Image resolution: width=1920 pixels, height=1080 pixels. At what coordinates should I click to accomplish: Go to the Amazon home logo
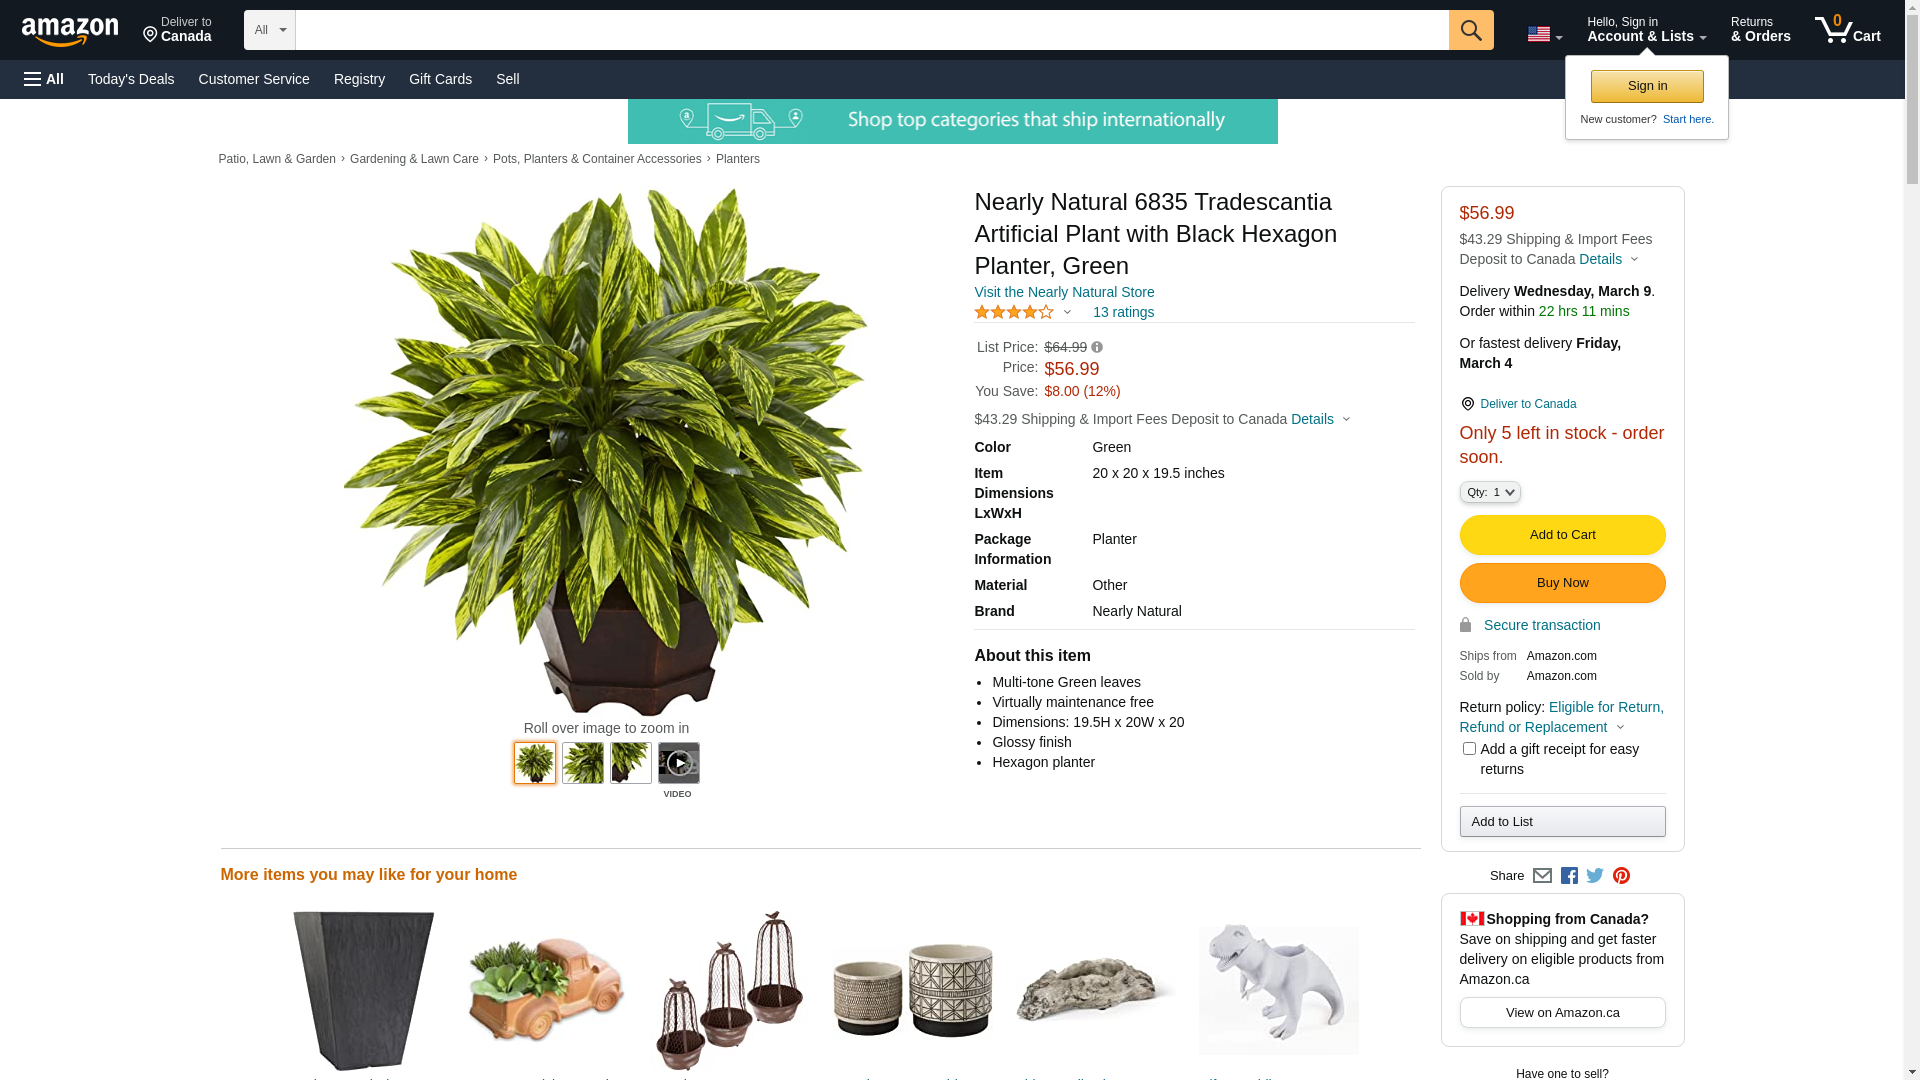[x=70, y=31]
